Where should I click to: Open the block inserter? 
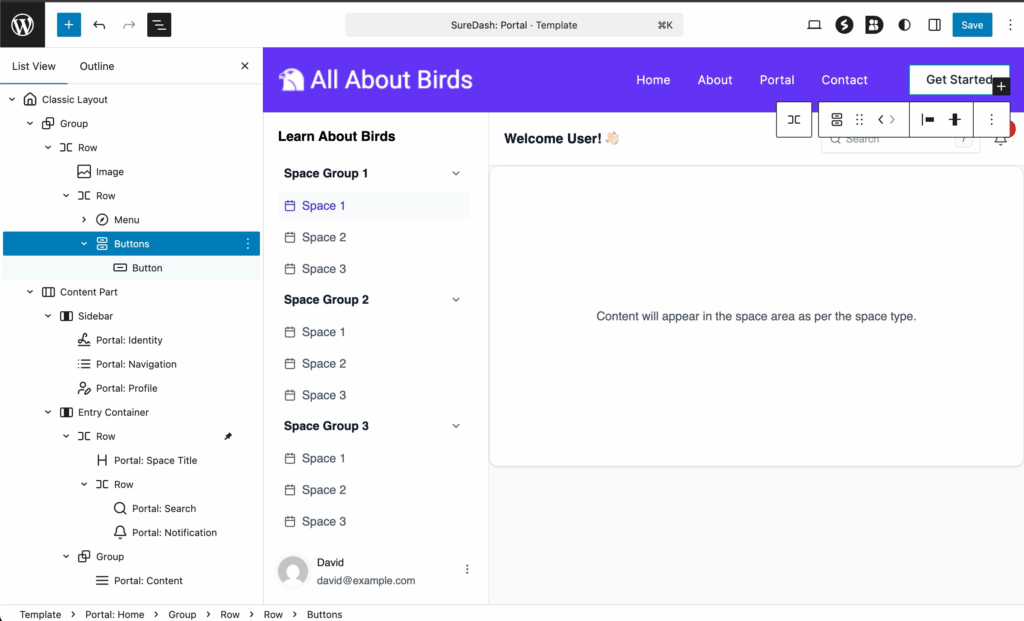pyautogui.click(x=68, y=24)
